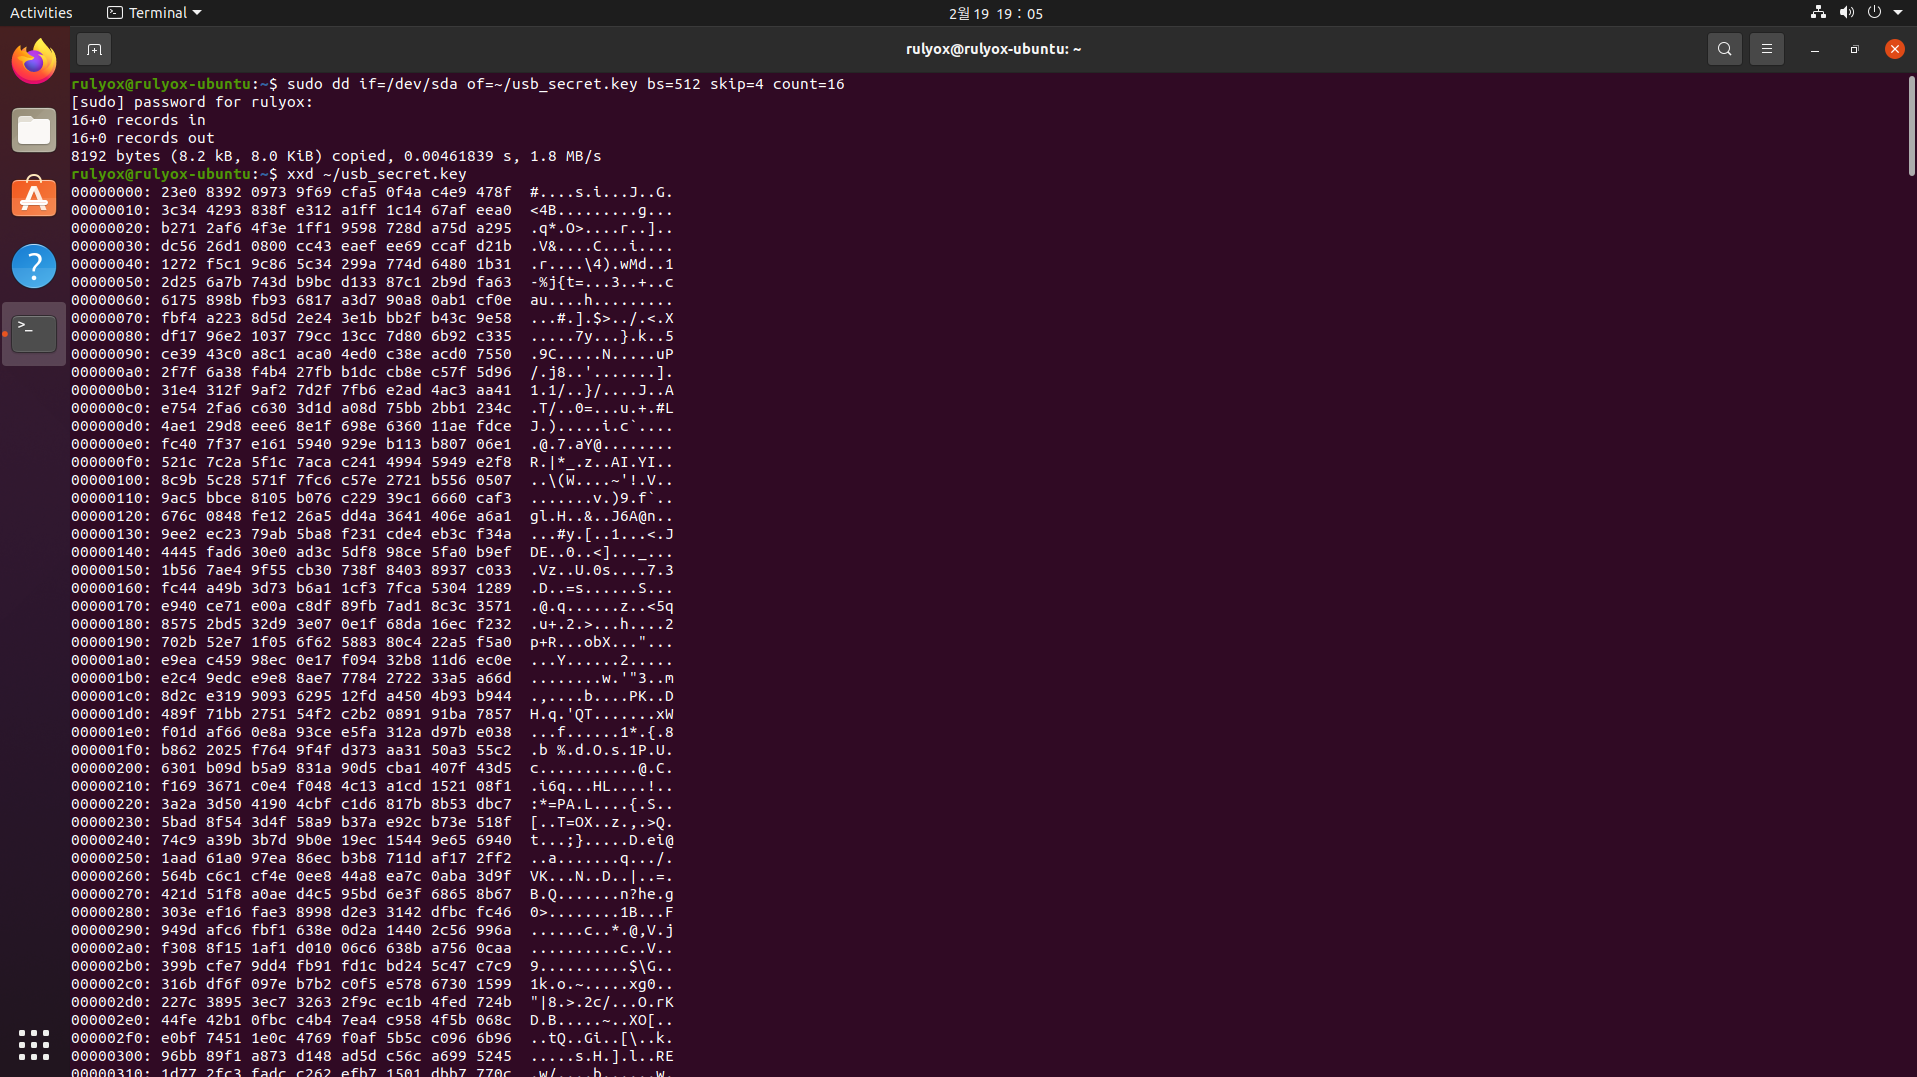Open Firefox from the dock

click(x=34, y=62)
